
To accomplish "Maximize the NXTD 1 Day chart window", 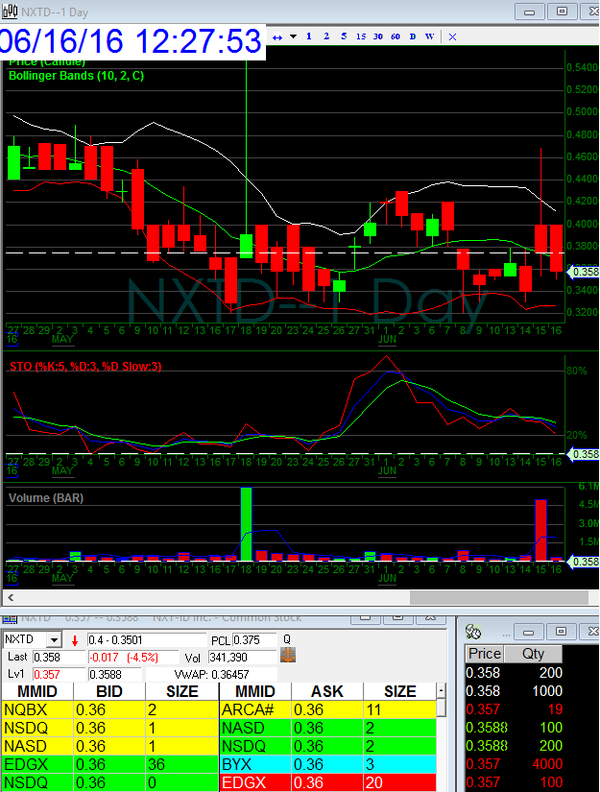I will coord(562,11).
